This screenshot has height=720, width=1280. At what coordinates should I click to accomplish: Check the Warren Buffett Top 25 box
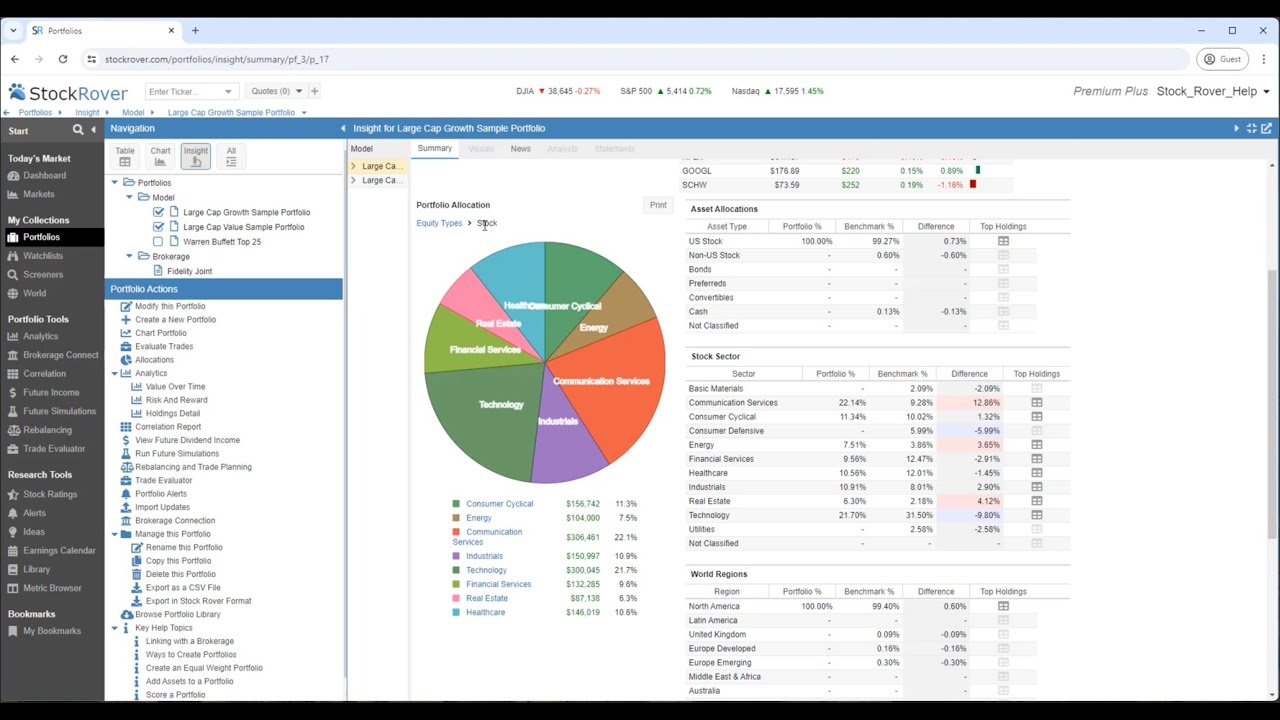158,242
